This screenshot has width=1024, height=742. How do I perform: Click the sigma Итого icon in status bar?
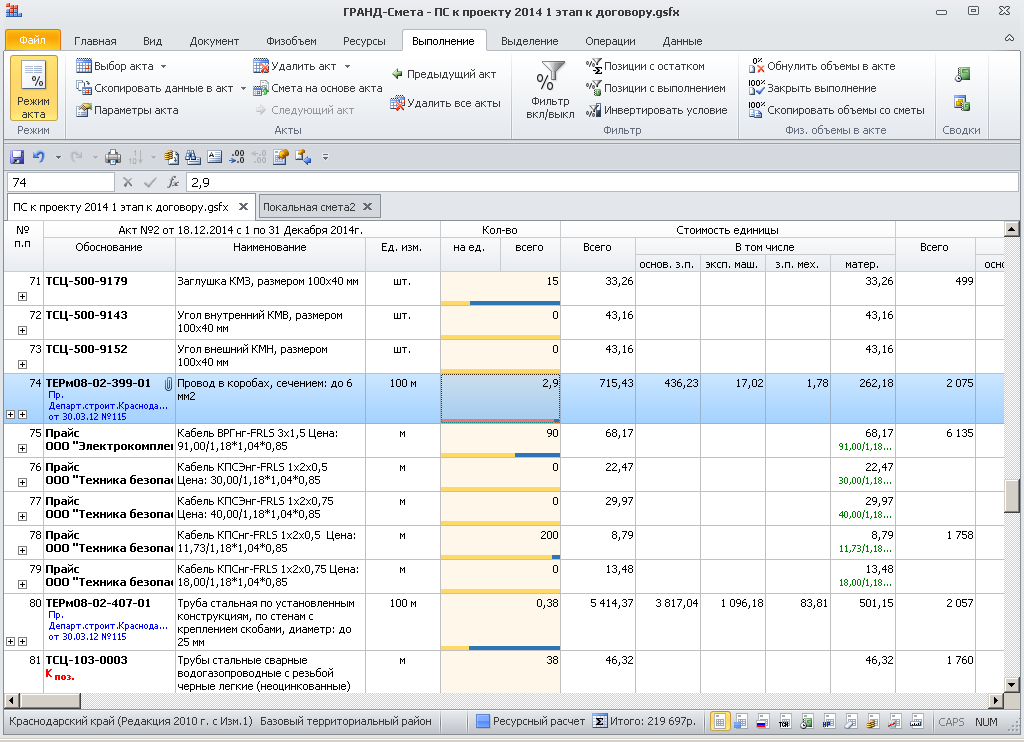[x=600, y=721]
